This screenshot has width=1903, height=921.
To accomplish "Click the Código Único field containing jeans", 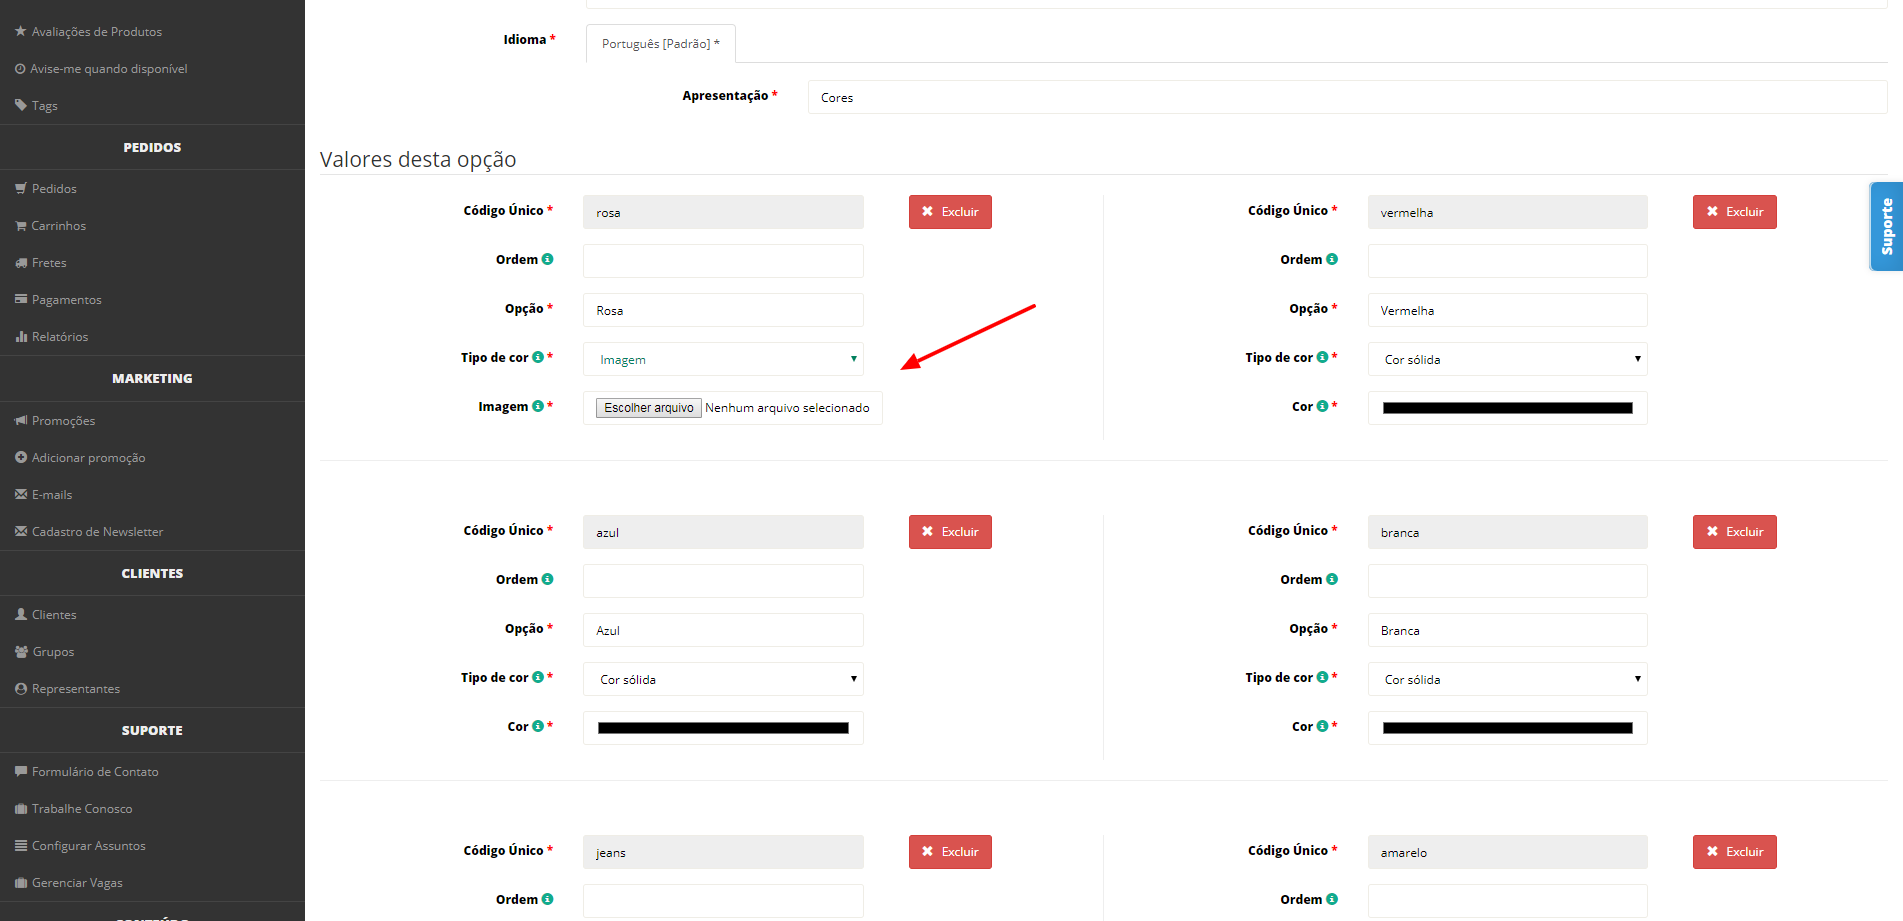I will click(x=723, y=852).
